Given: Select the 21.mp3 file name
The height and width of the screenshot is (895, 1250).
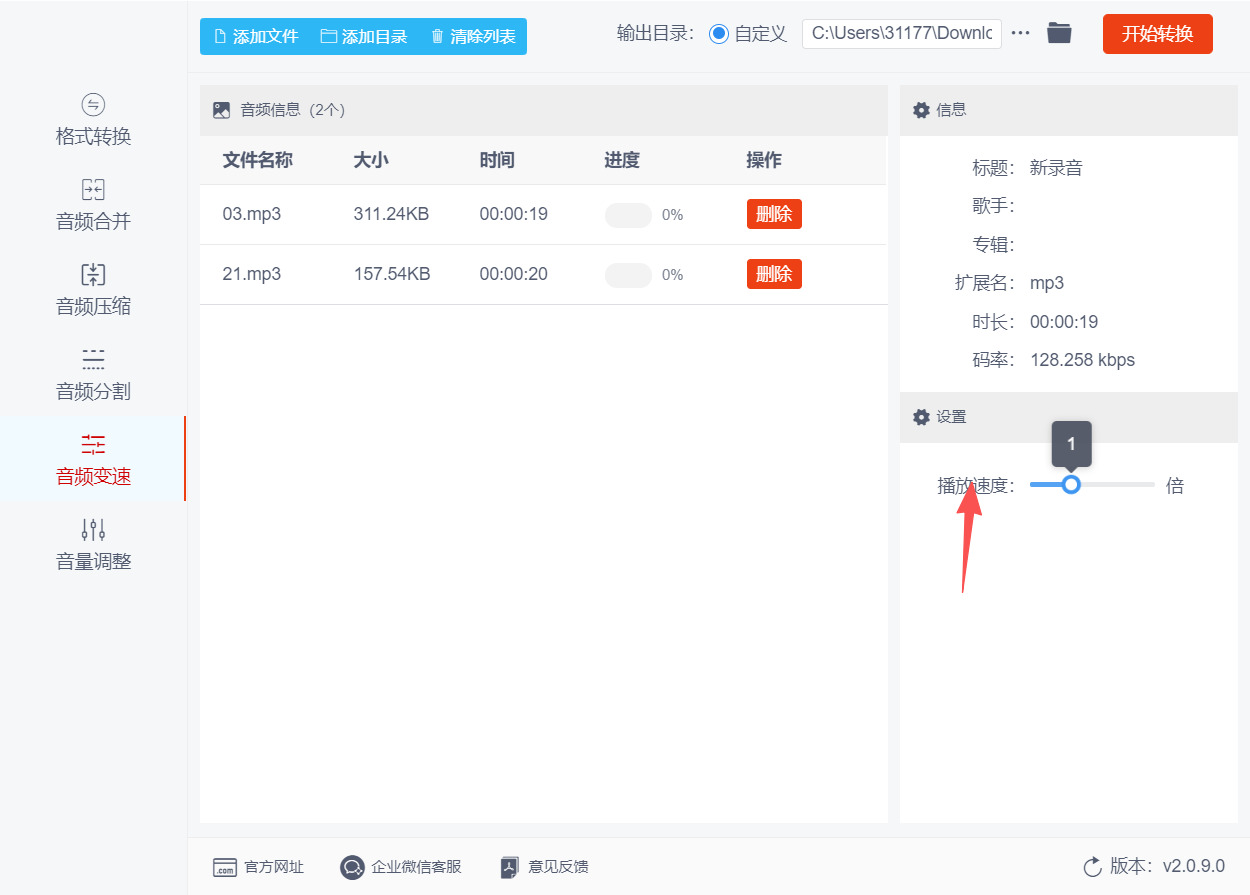Looking at the screenshot, I should coord(252,274).
